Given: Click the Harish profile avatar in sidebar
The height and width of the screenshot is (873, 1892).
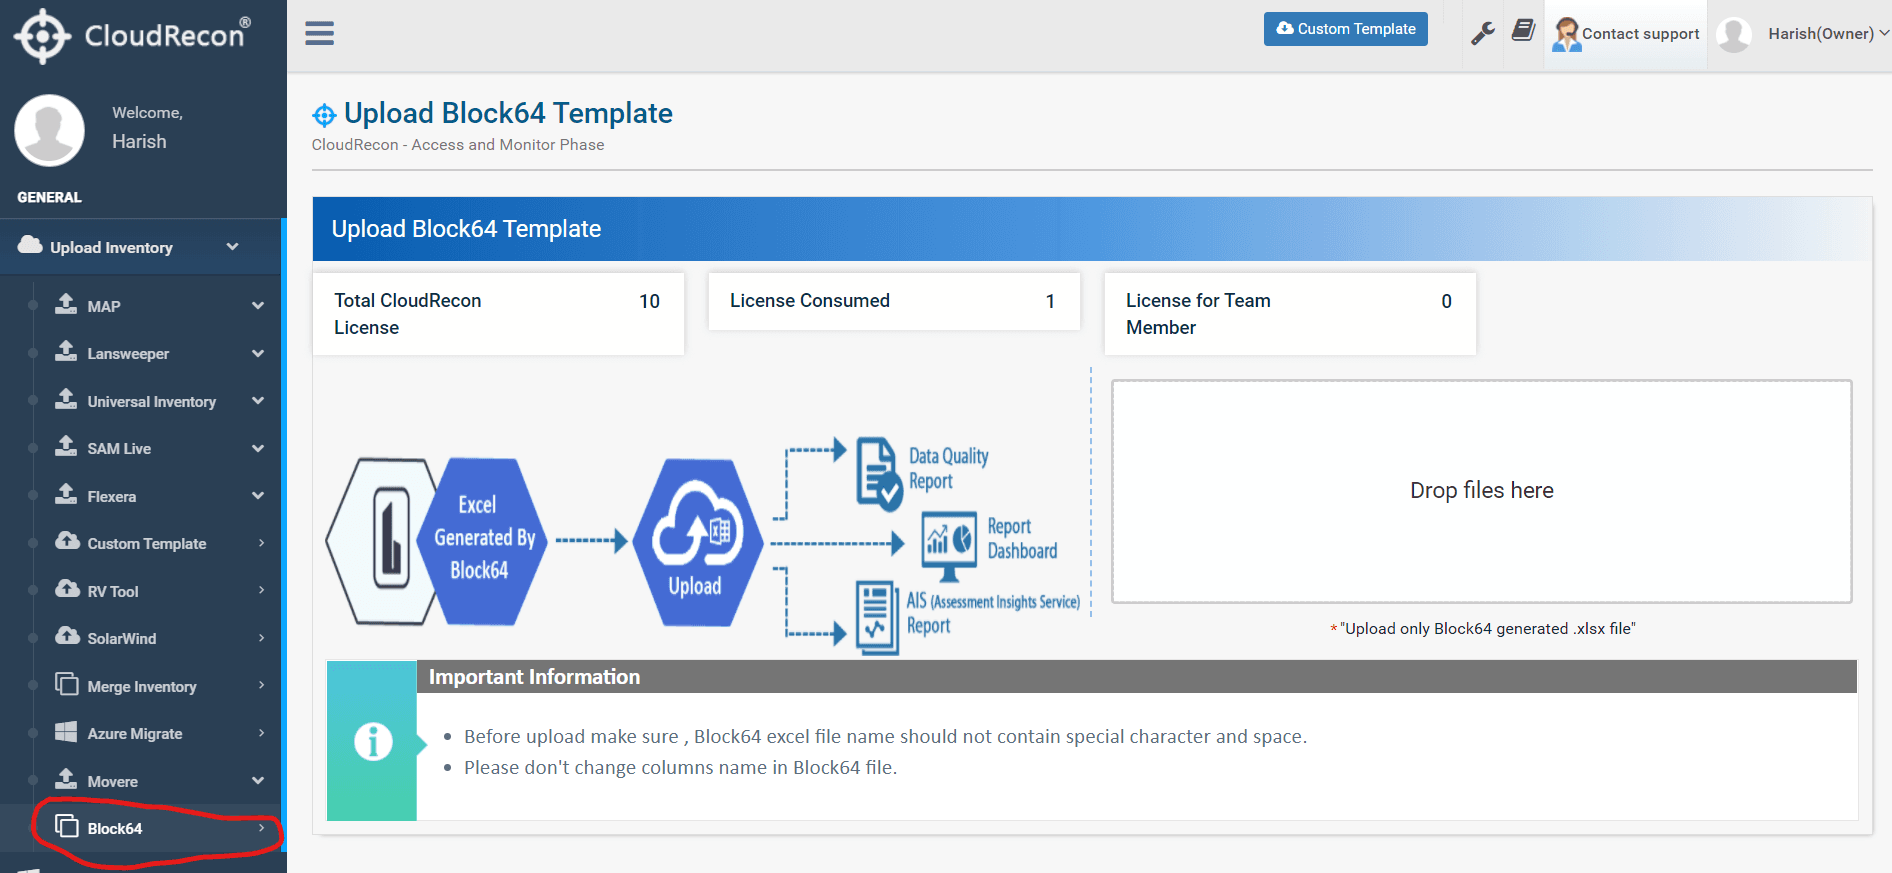Looking at the screenshot, I should pos(49,130).
